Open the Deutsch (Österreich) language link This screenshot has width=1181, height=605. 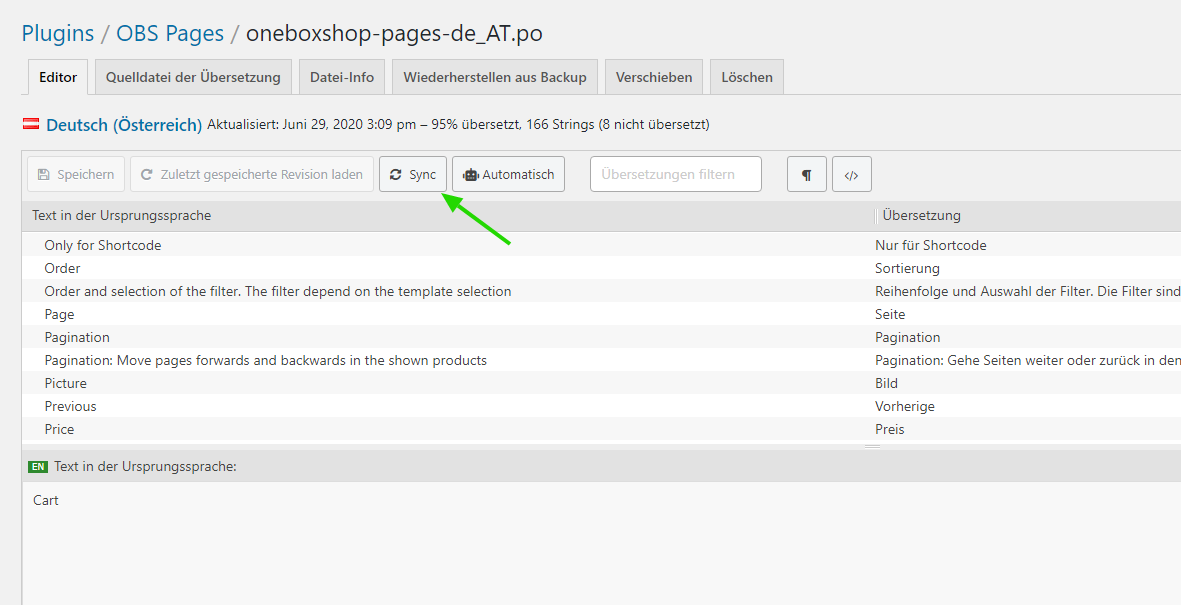(x=124, y=125)
